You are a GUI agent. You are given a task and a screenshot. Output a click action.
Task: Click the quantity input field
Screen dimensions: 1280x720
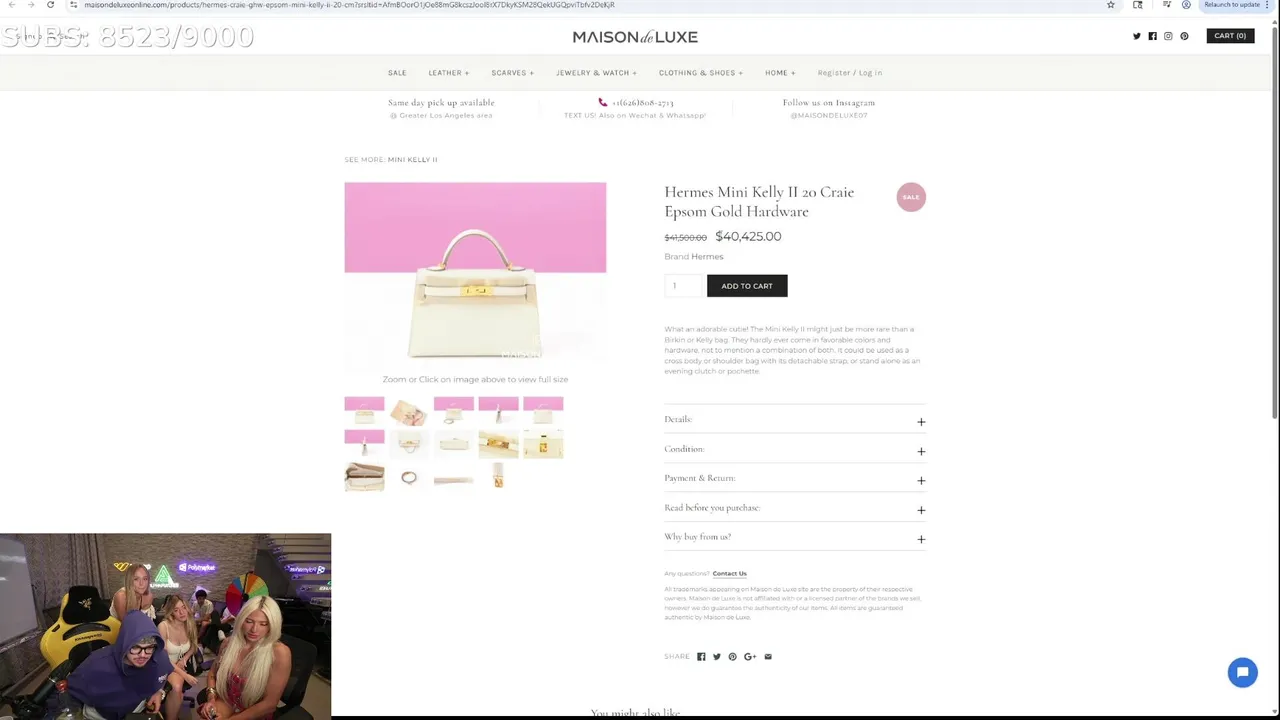[x=683, y=286]
